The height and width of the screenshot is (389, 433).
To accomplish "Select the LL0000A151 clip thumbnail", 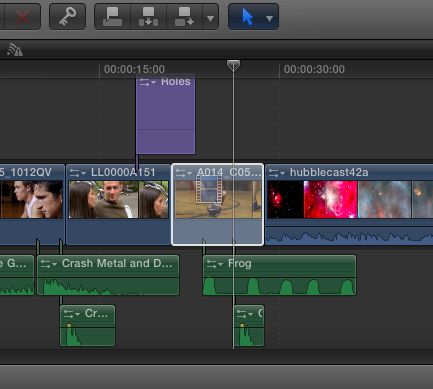I will tap(118, 199).
